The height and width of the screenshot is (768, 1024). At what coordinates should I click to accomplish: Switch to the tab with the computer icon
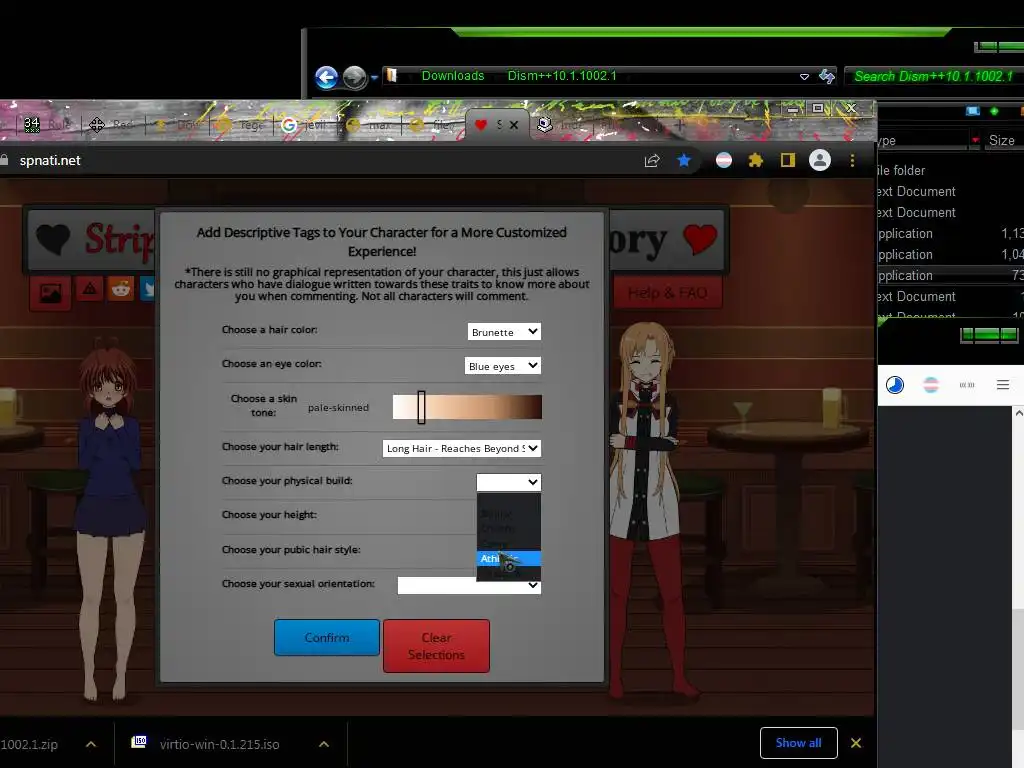coord(562,125)
